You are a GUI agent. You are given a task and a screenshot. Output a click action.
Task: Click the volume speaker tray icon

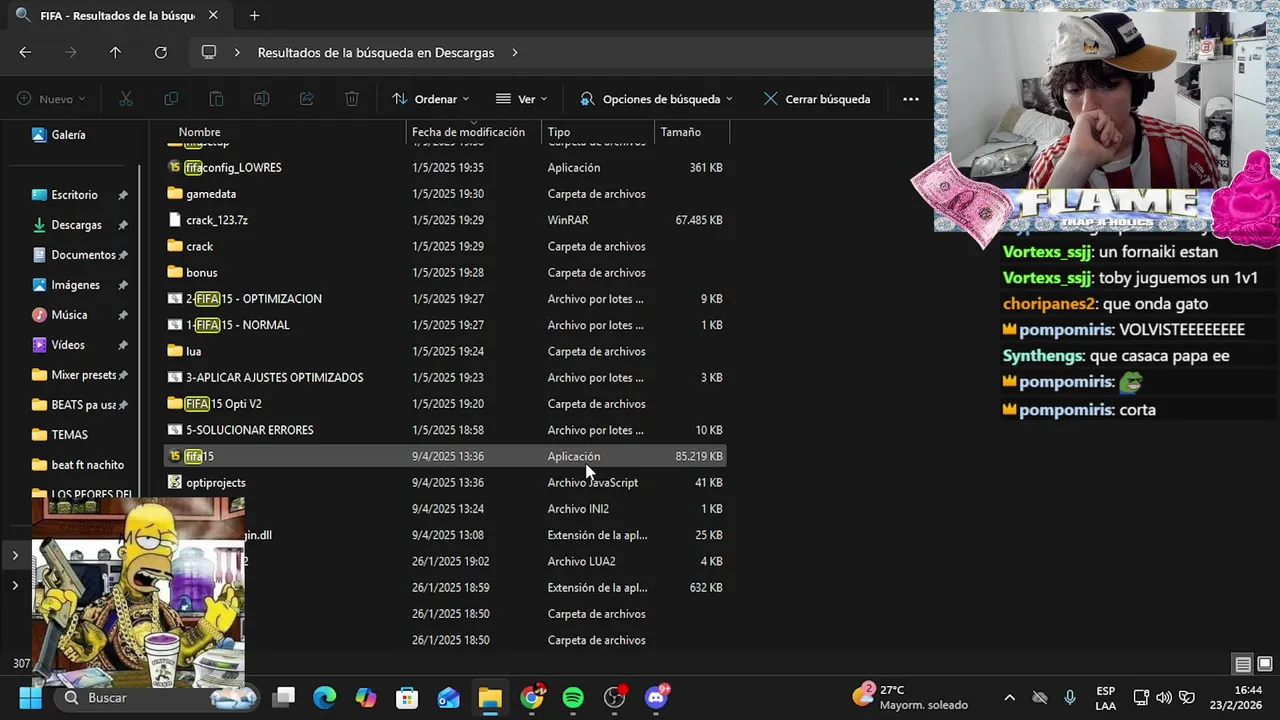pos(1163,697)
